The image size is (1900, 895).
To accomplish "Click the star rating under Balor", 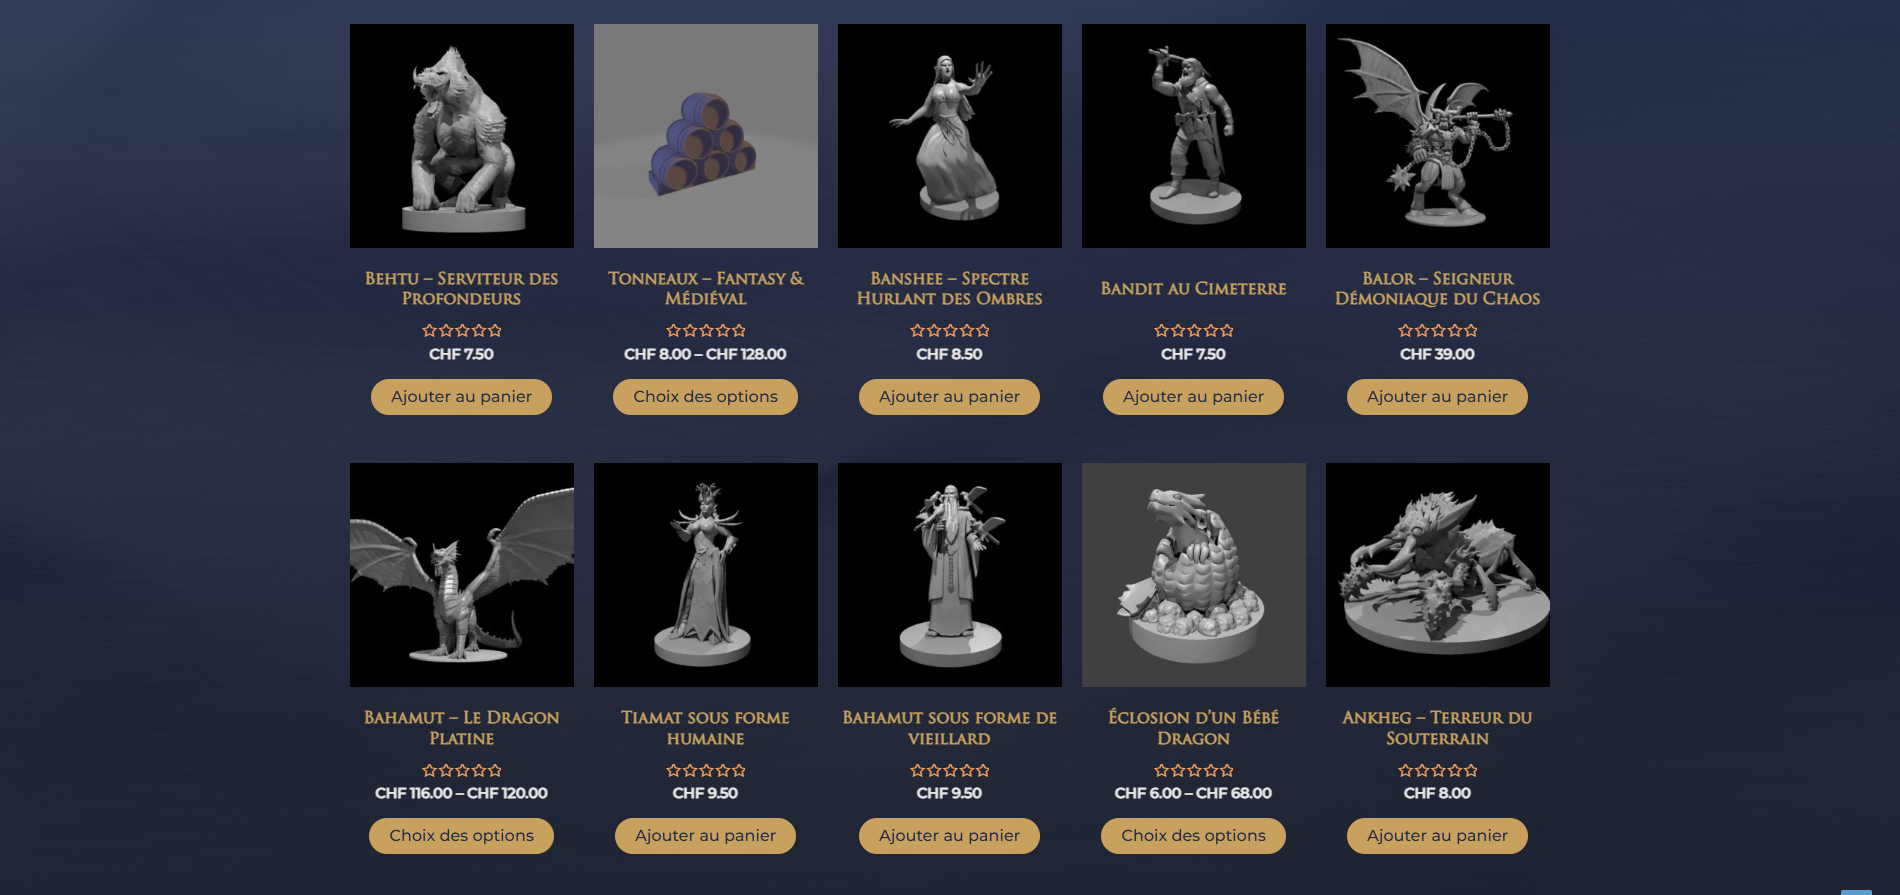I will coord(1437,330).
